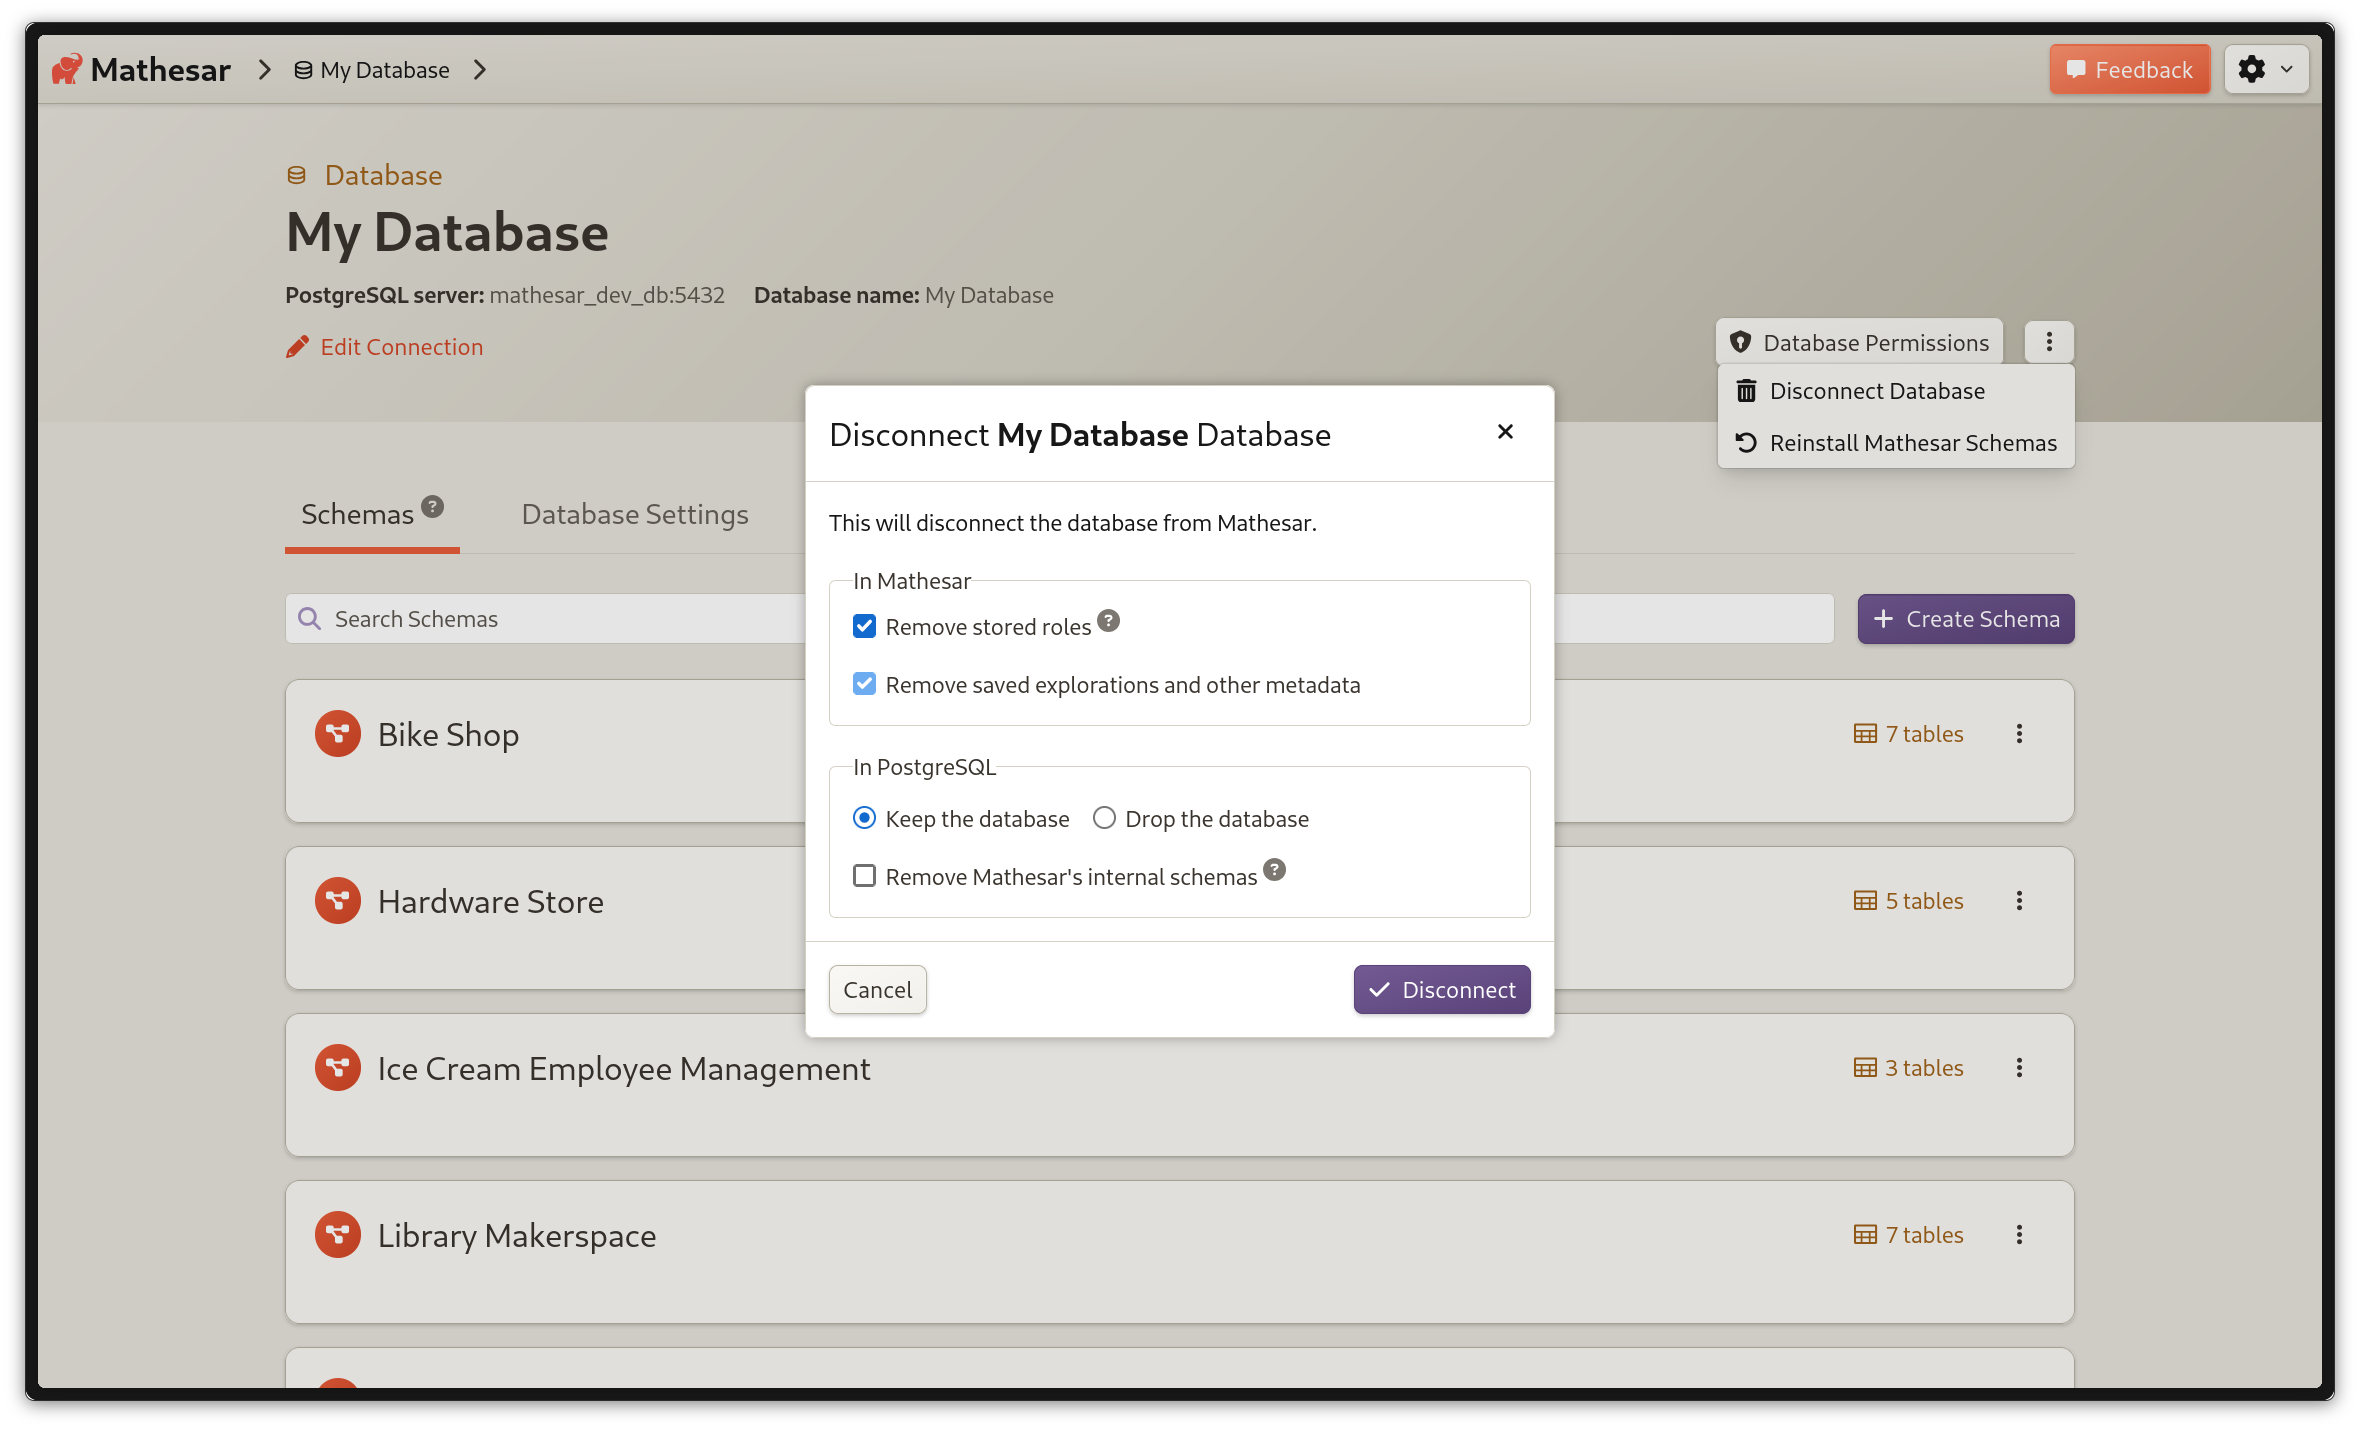The image size is (2360, 1429).
Task: Click the Edit Connection link
Action: click(384, 347)
